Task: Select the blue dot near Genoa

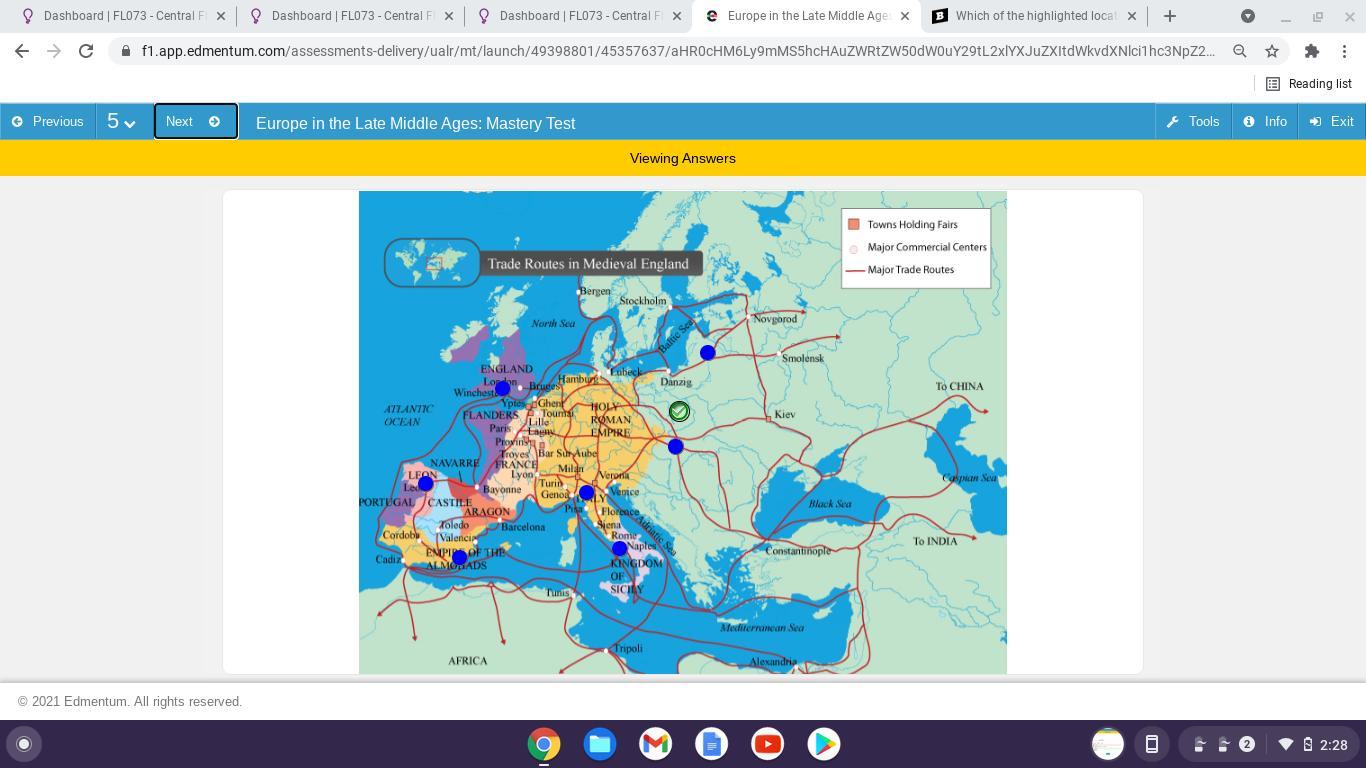Action: 587,493
